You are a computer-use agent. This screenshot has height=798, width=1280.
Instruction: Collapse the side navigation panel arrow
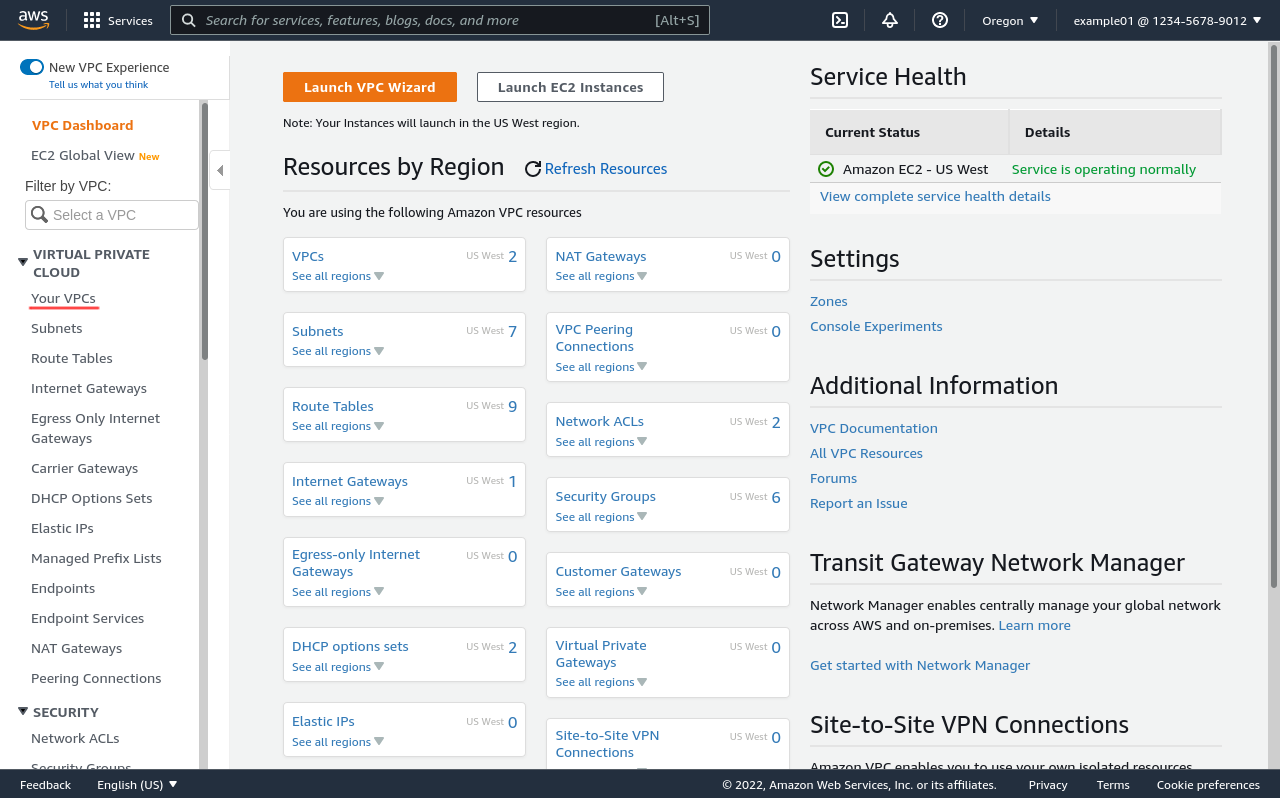220,170
